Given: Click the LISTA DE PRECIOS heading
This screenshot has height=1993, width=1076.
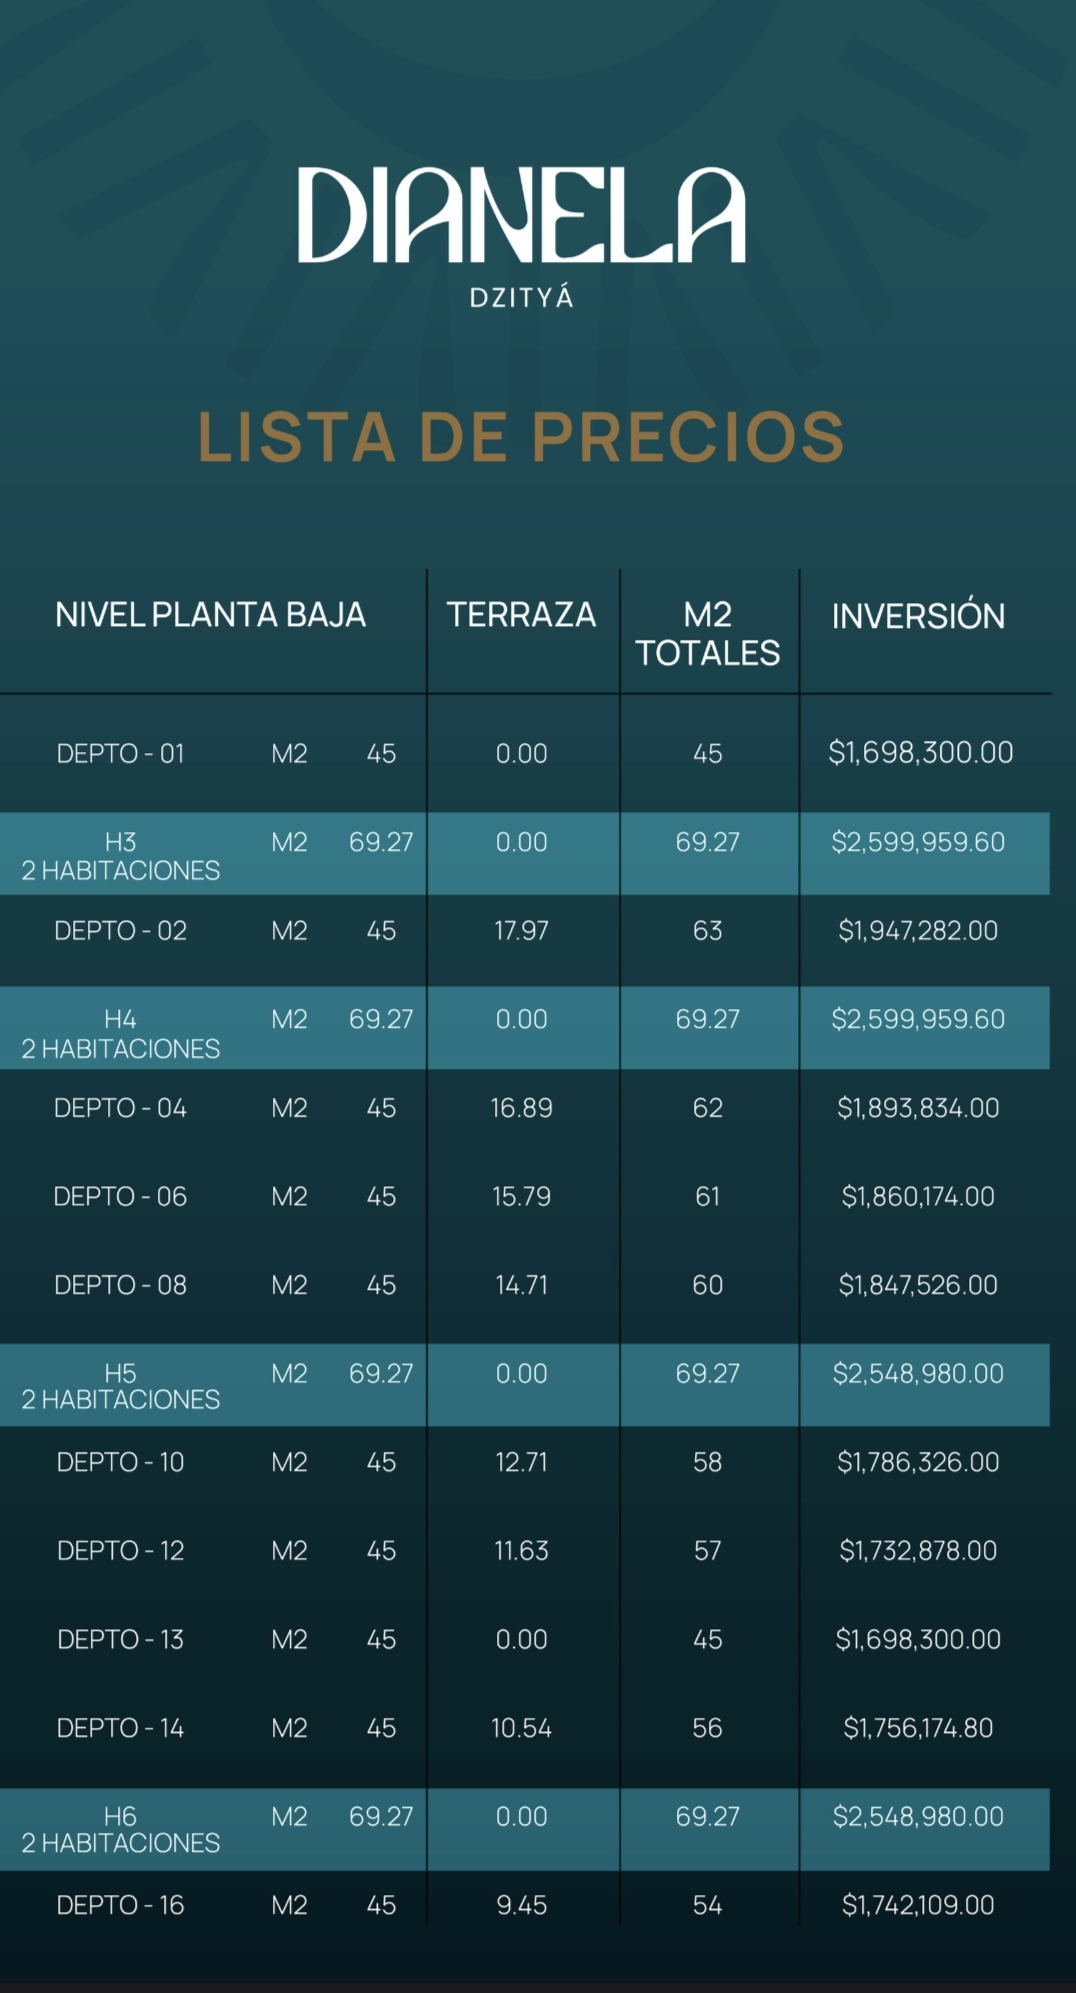Looking at the screenshot, I should 521,437.
